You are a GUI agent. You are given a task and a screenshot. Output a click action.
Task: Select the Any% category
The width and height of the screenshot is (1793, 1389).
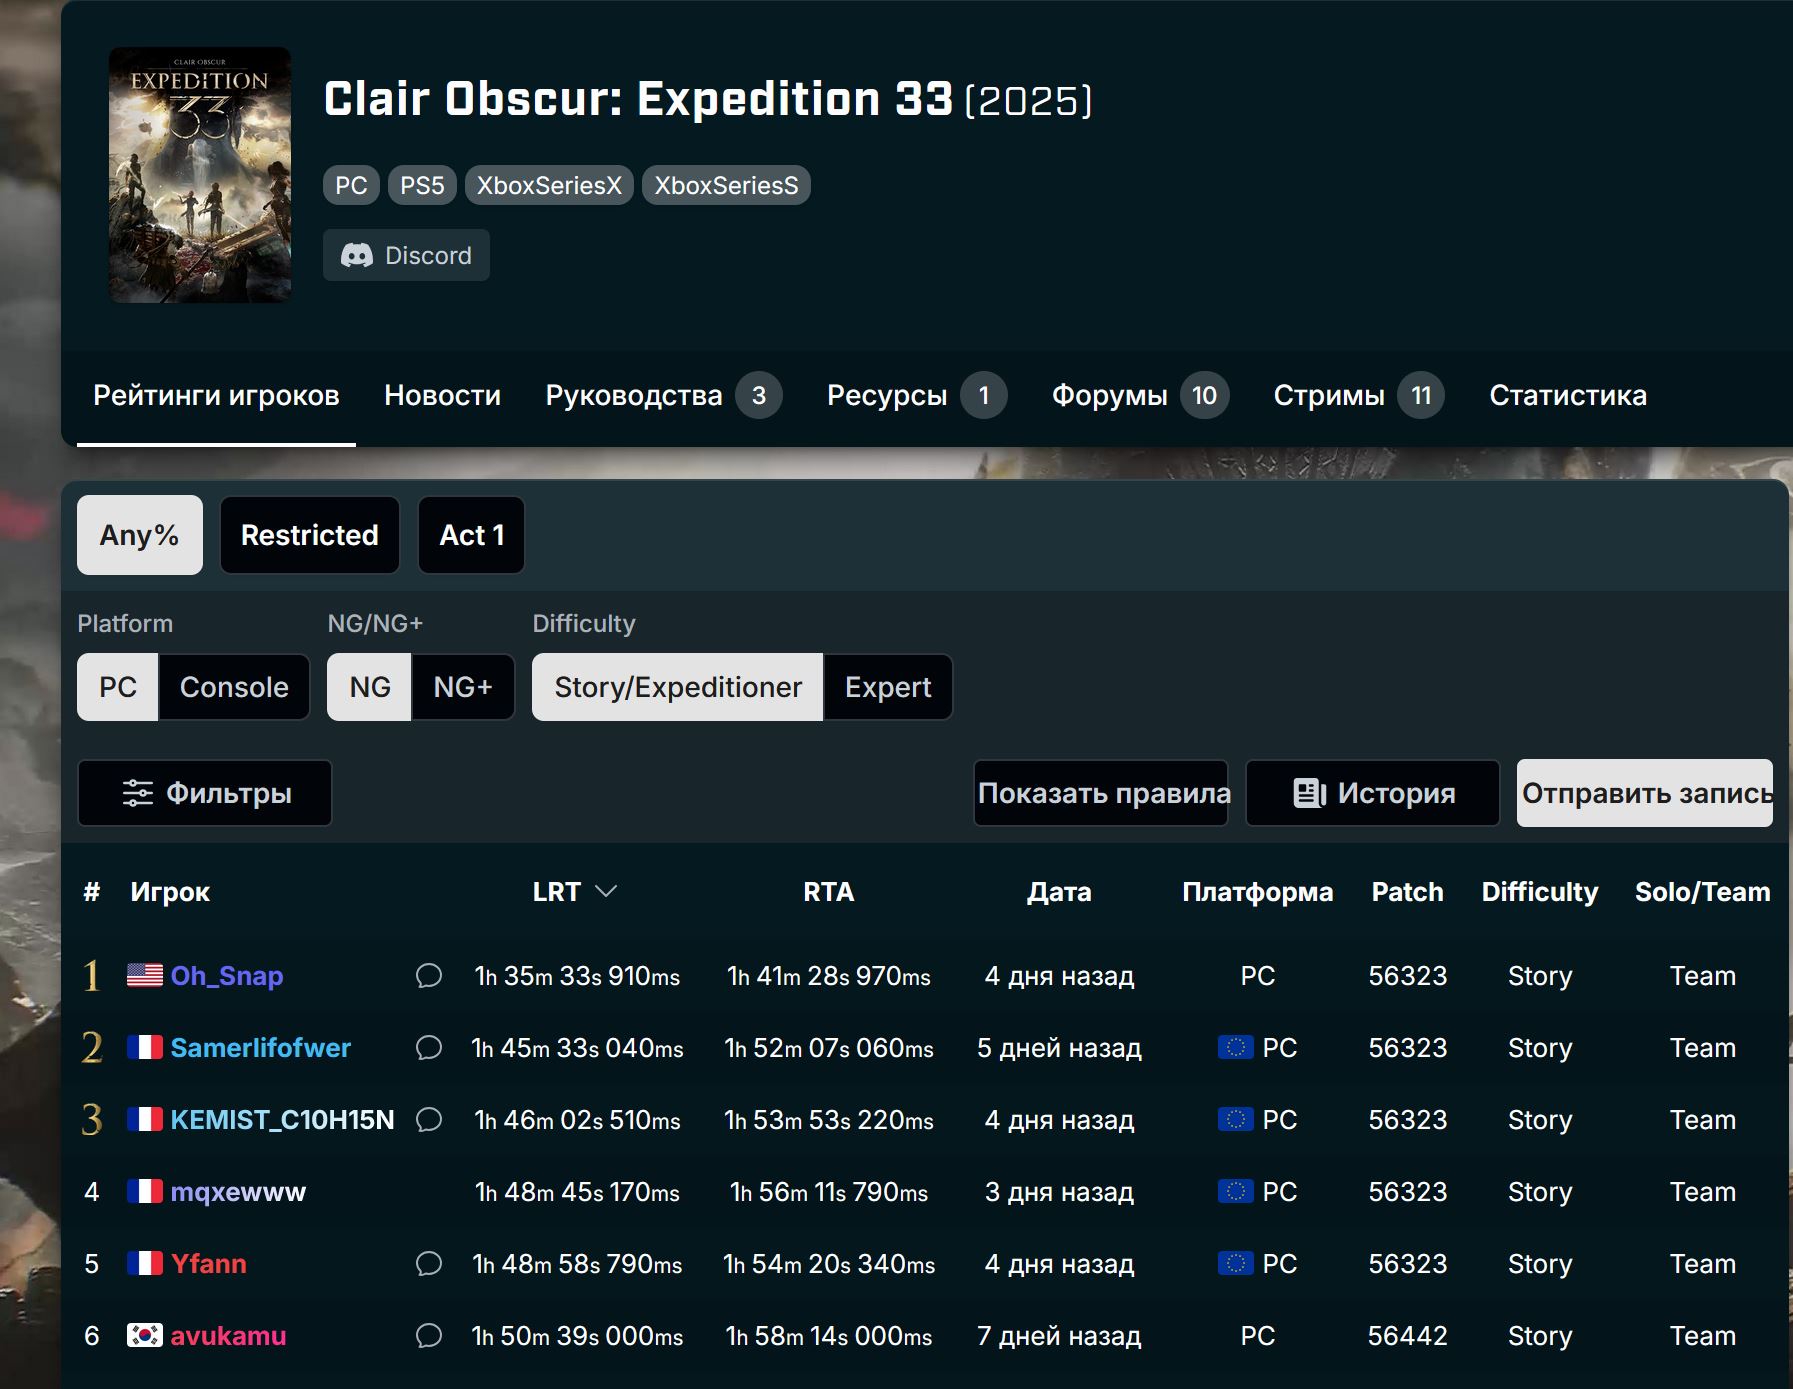point(140,535)
